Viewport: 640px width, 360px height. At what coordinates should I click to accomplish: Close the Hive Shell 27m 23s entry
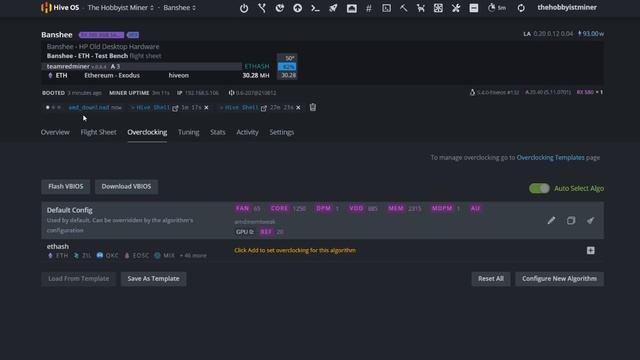click(x=298, y=107)
